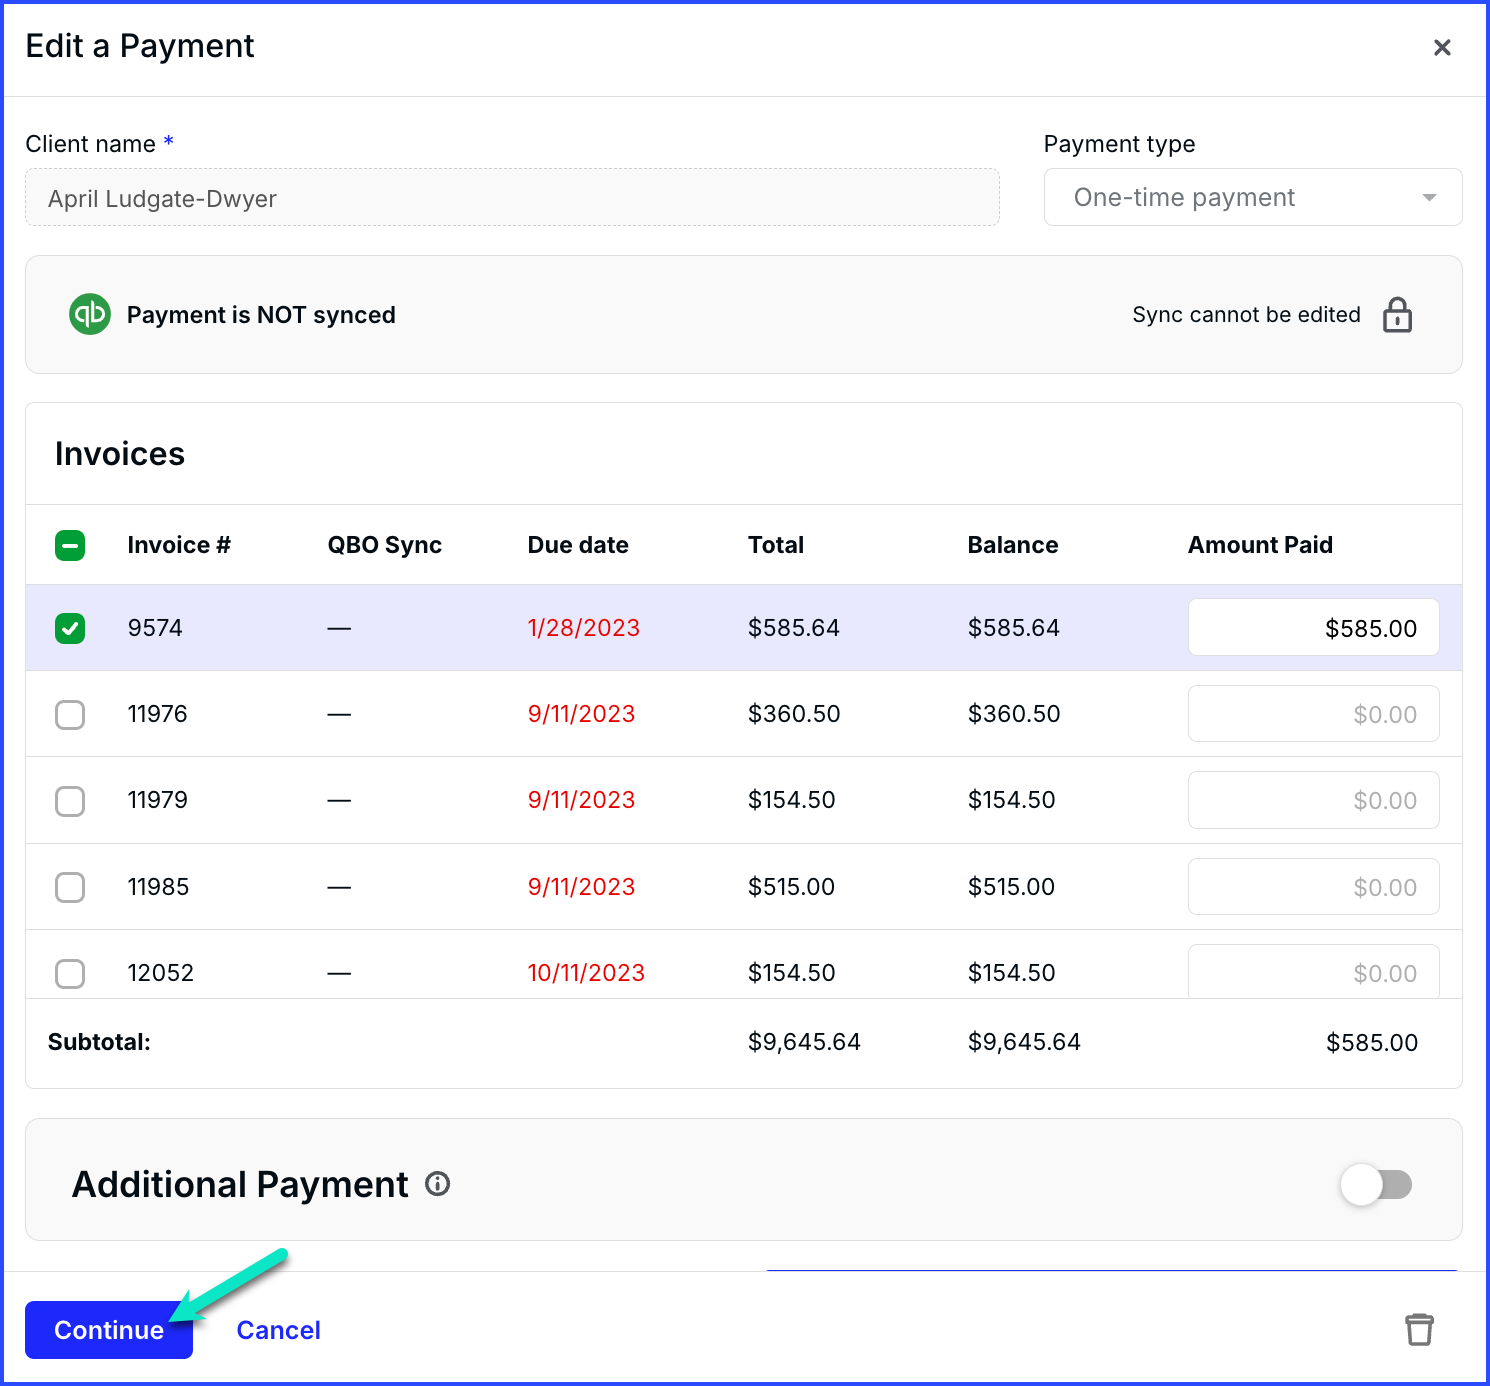Click the subtotal total $9,645.64
1490x1386 pixels.
804,1042
